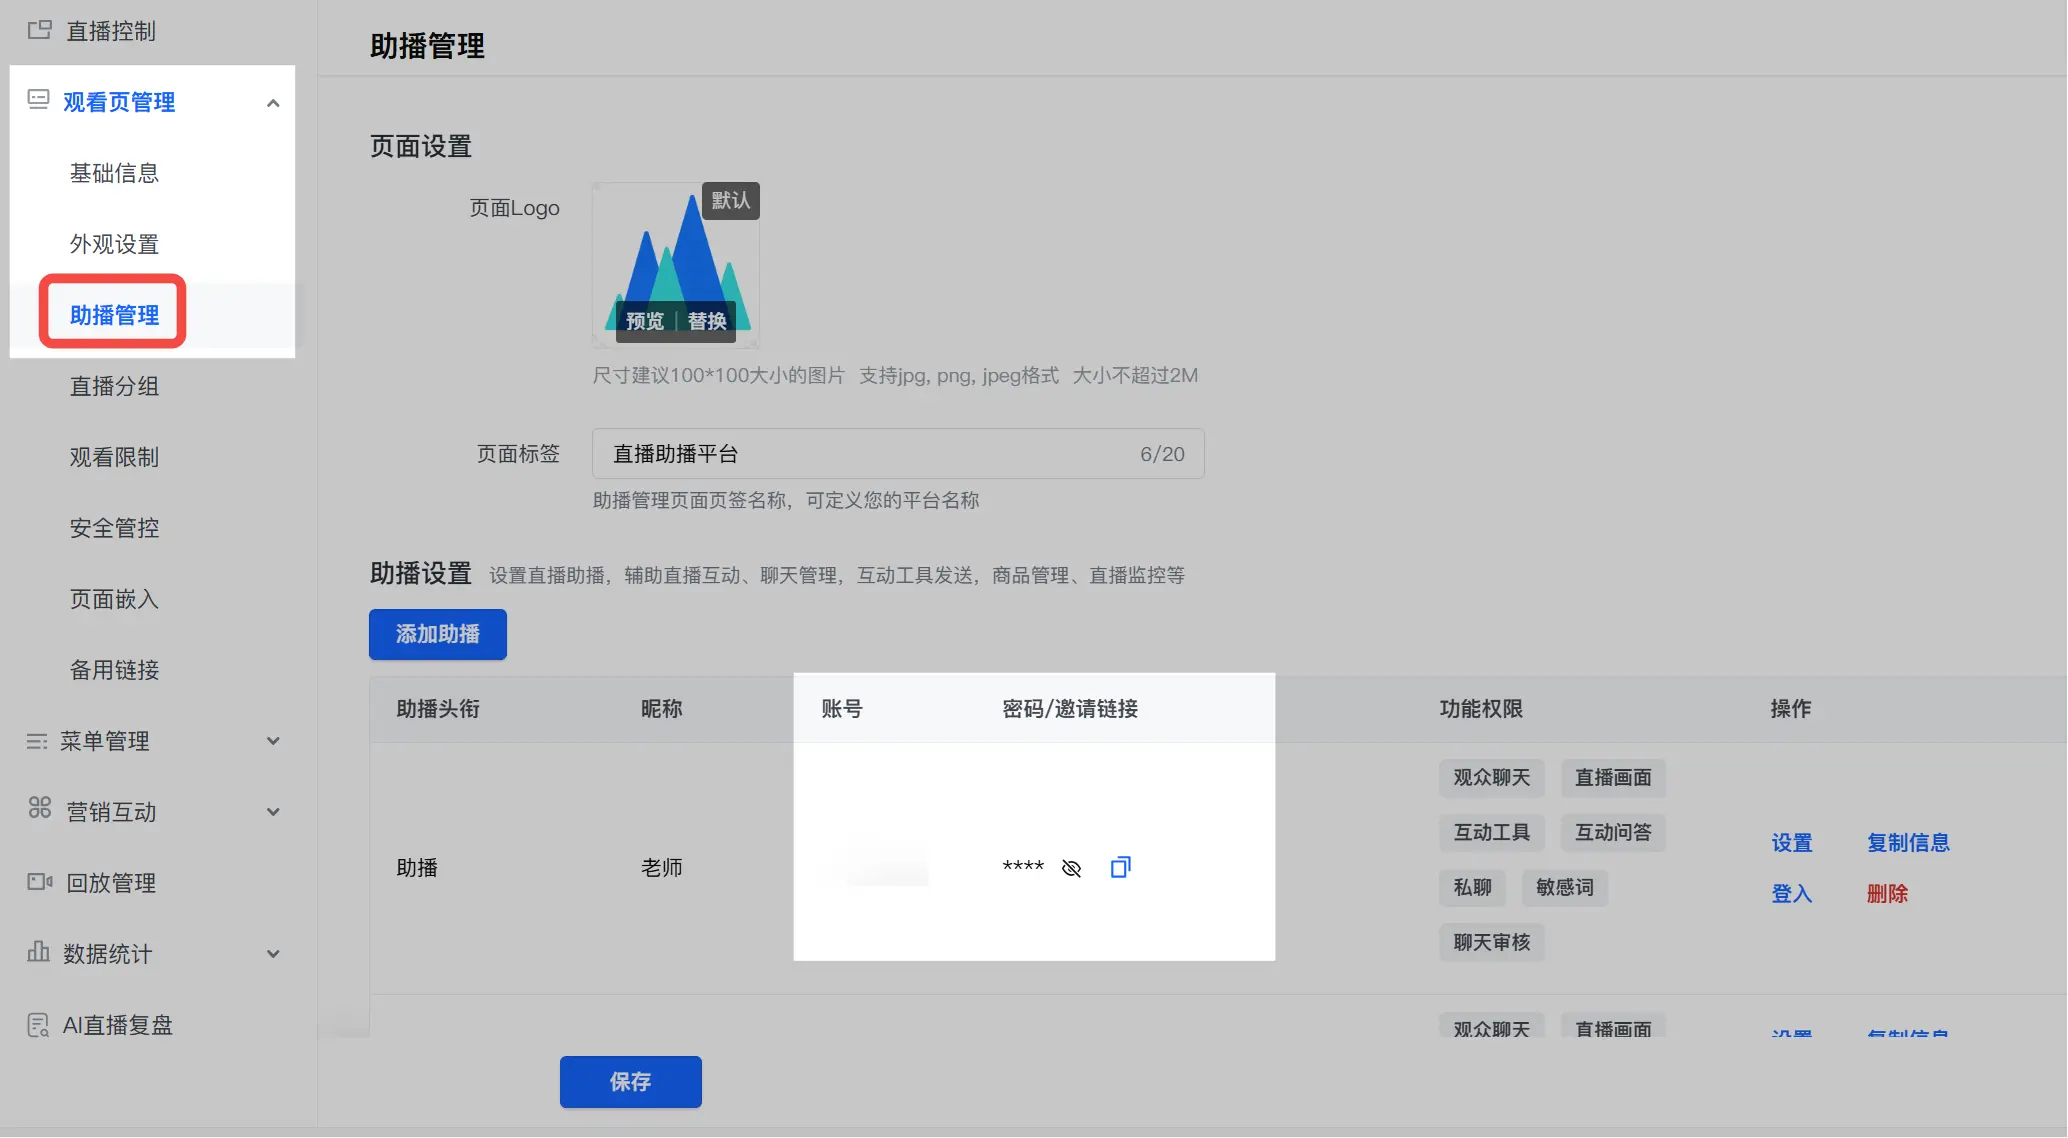The height and width of the screenshot is (1138, 2068).
Task: Copy the password using the copy icon
Action: [1121, 867]
